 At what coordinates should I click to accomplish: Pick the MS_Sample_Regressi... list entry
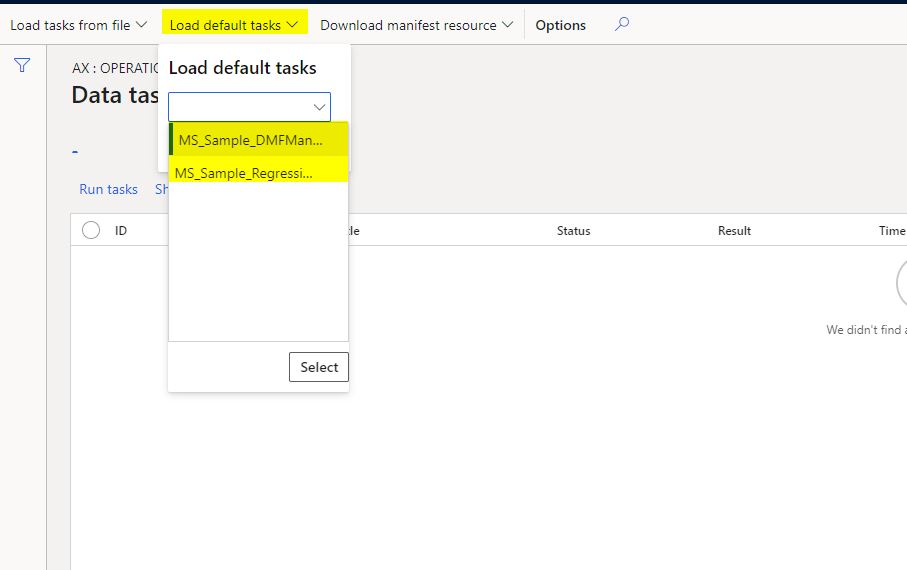[x=244, y=173]
